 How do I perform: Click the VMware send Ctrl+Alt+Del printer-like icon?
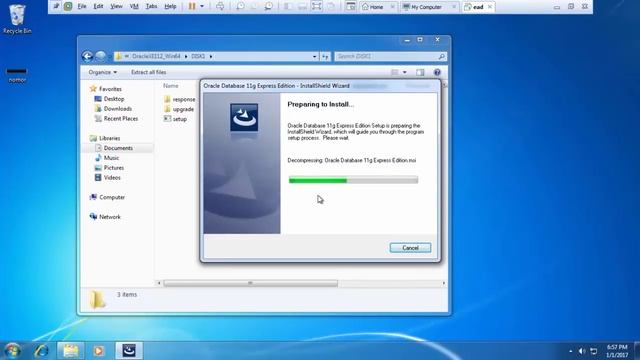[x=220, y=7]
